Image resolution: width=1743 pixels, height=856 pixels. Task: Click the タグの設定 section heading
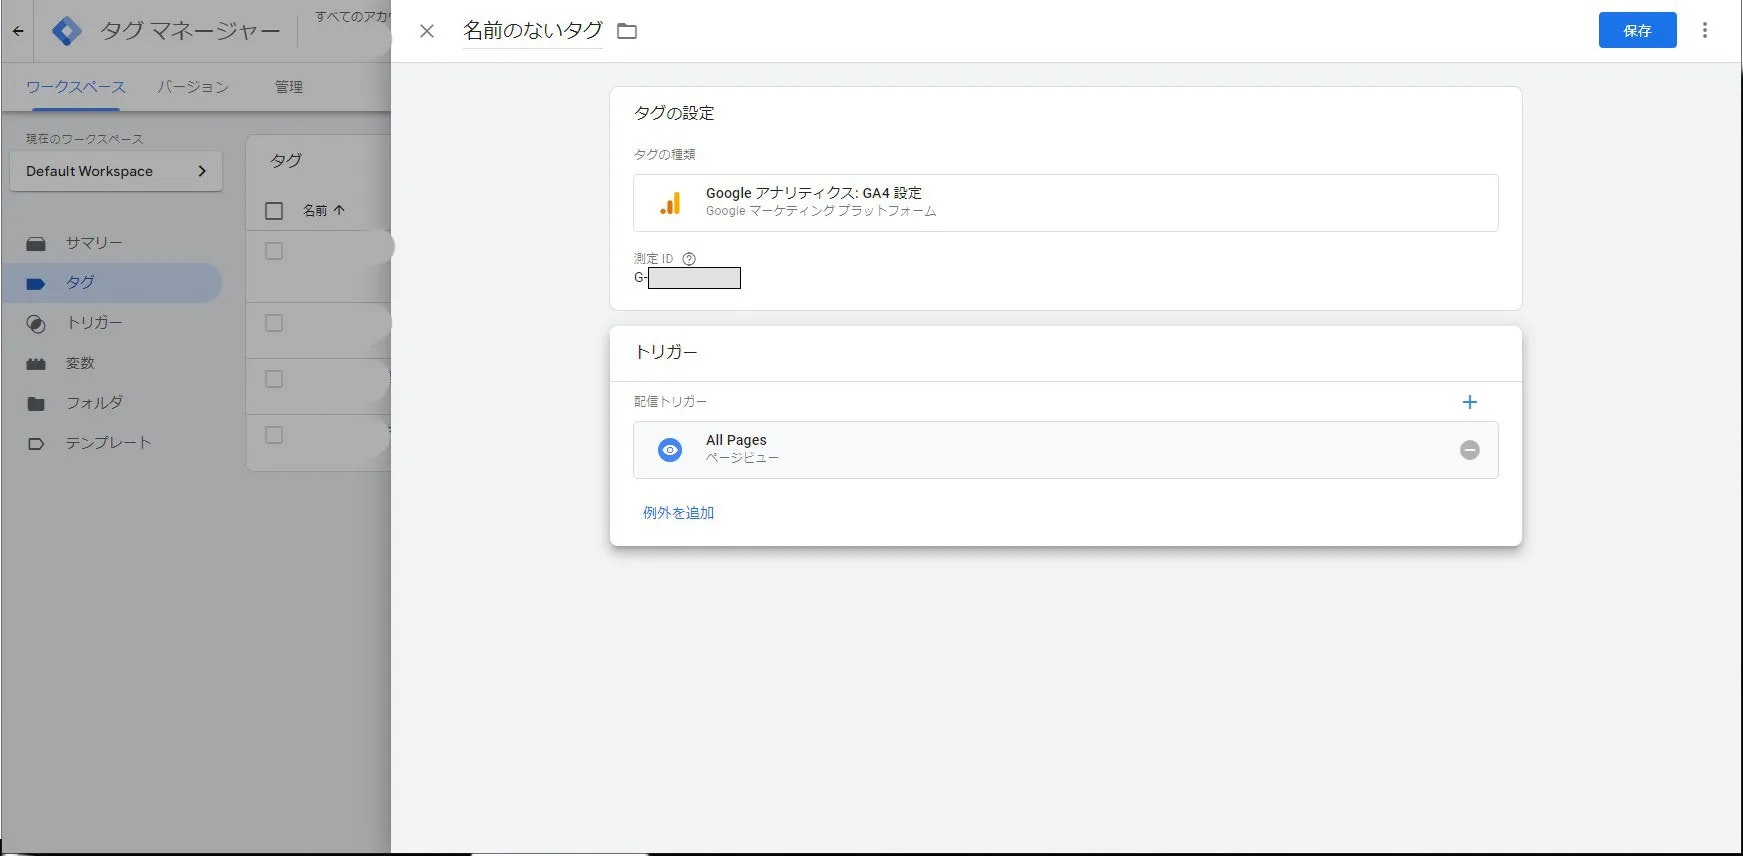(x=674, y=113)
